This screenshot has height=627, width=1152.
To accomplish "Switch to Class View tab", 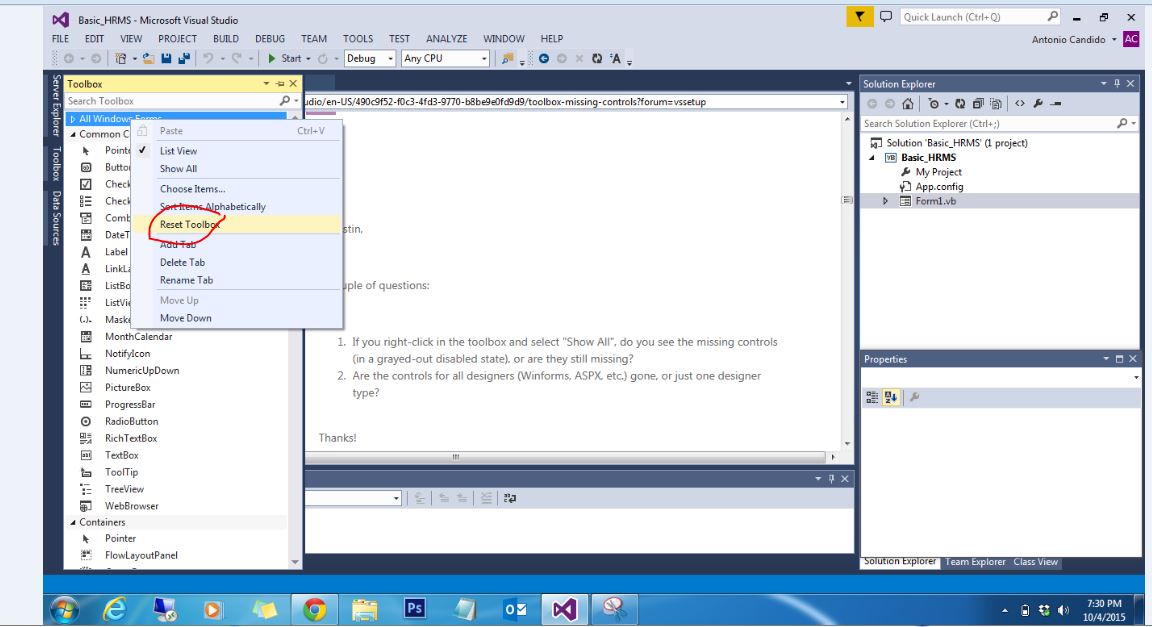I will 1035,562.
